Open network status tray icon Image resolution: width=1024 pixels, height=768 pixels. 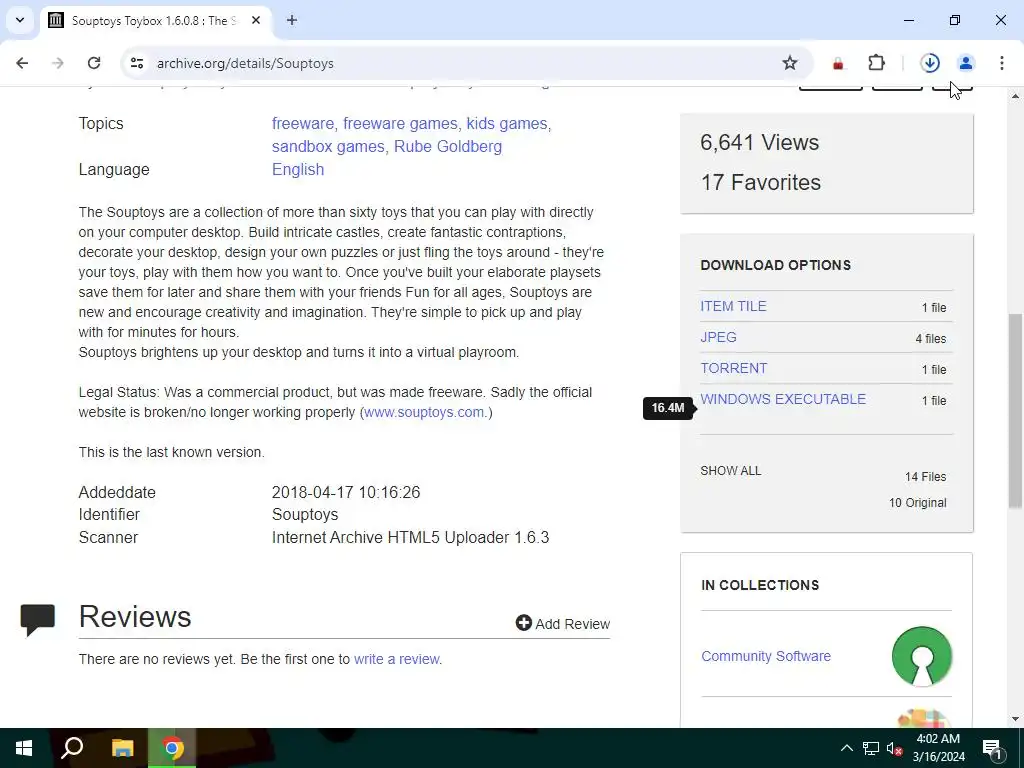(871, 748)
